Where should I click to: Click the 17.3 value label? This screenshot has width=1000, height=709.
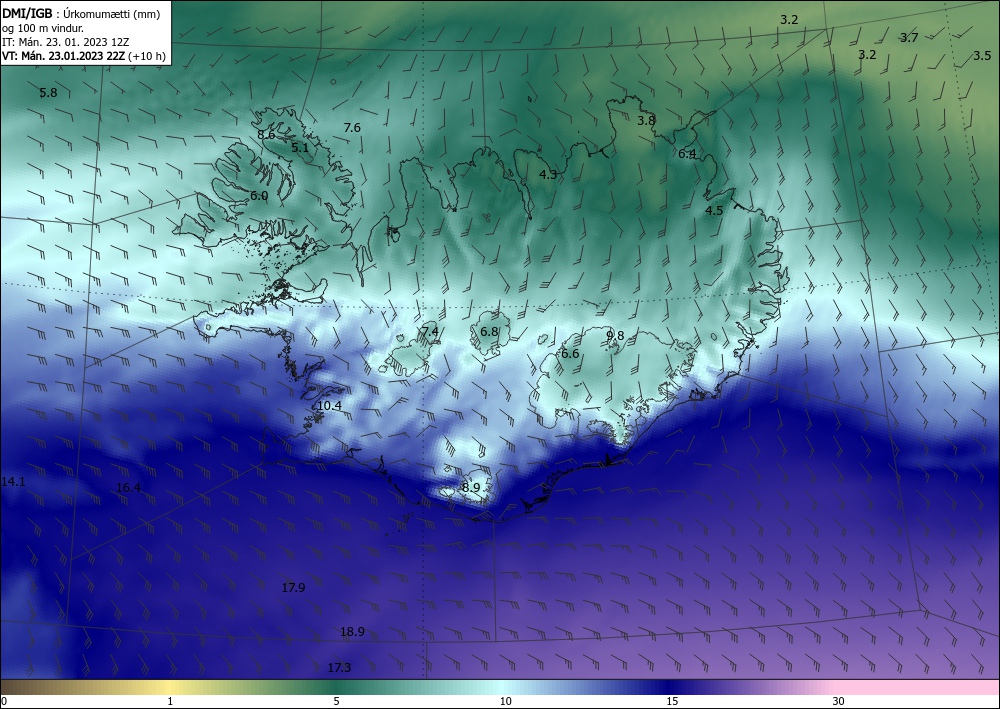[x=339, y=668]
